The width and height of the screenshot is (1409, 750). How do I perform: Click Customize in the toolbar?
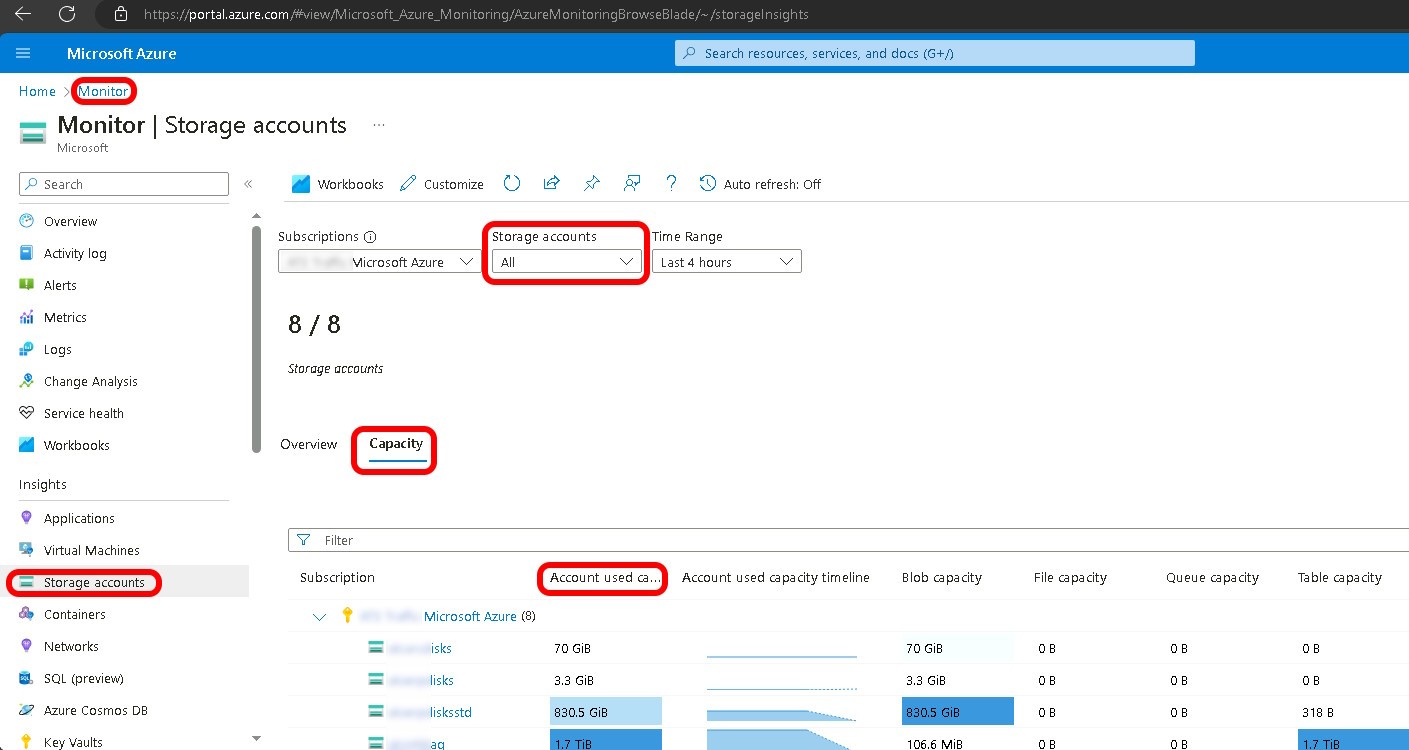(442, 184)
